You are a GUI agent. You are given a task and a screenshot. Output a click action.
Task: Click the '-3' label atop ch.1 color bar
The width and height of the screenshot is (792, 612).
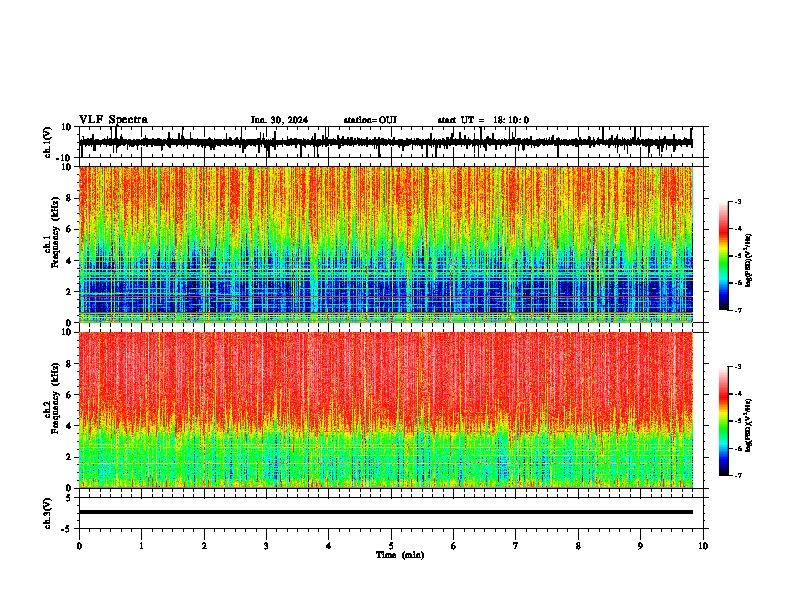737,202
